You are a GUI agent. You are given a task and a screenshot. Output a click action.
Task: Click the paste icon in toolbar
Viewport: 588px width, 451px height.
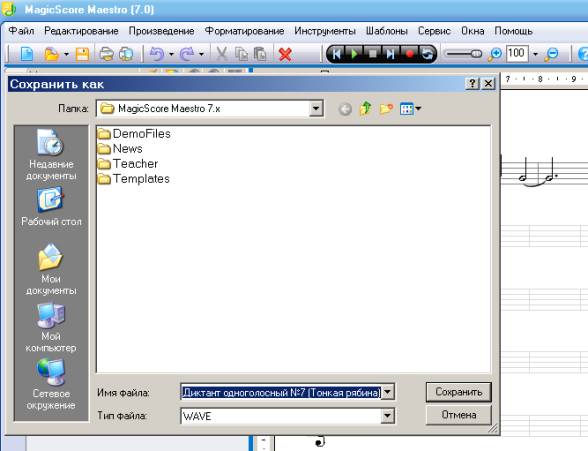[260, 54]
